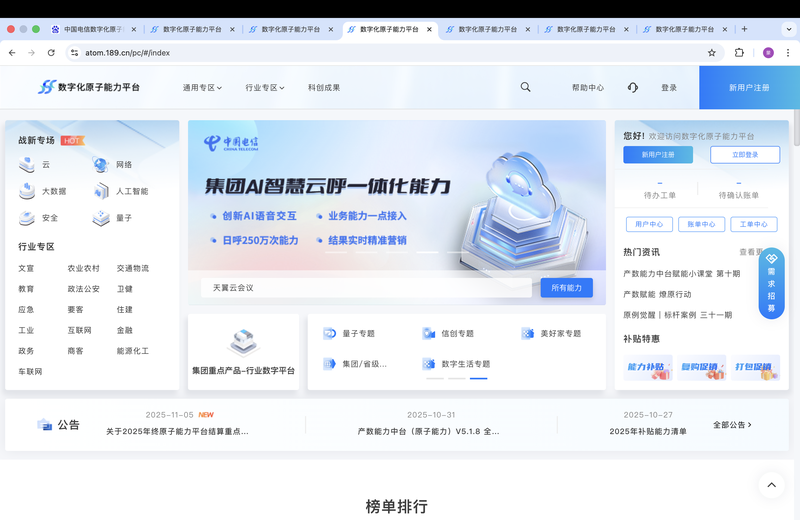Image resolution: width=800 pixels, height=520 pixels.
Task: Click the blue 新用户注册 header button
Action: click(x=749, y=88)
